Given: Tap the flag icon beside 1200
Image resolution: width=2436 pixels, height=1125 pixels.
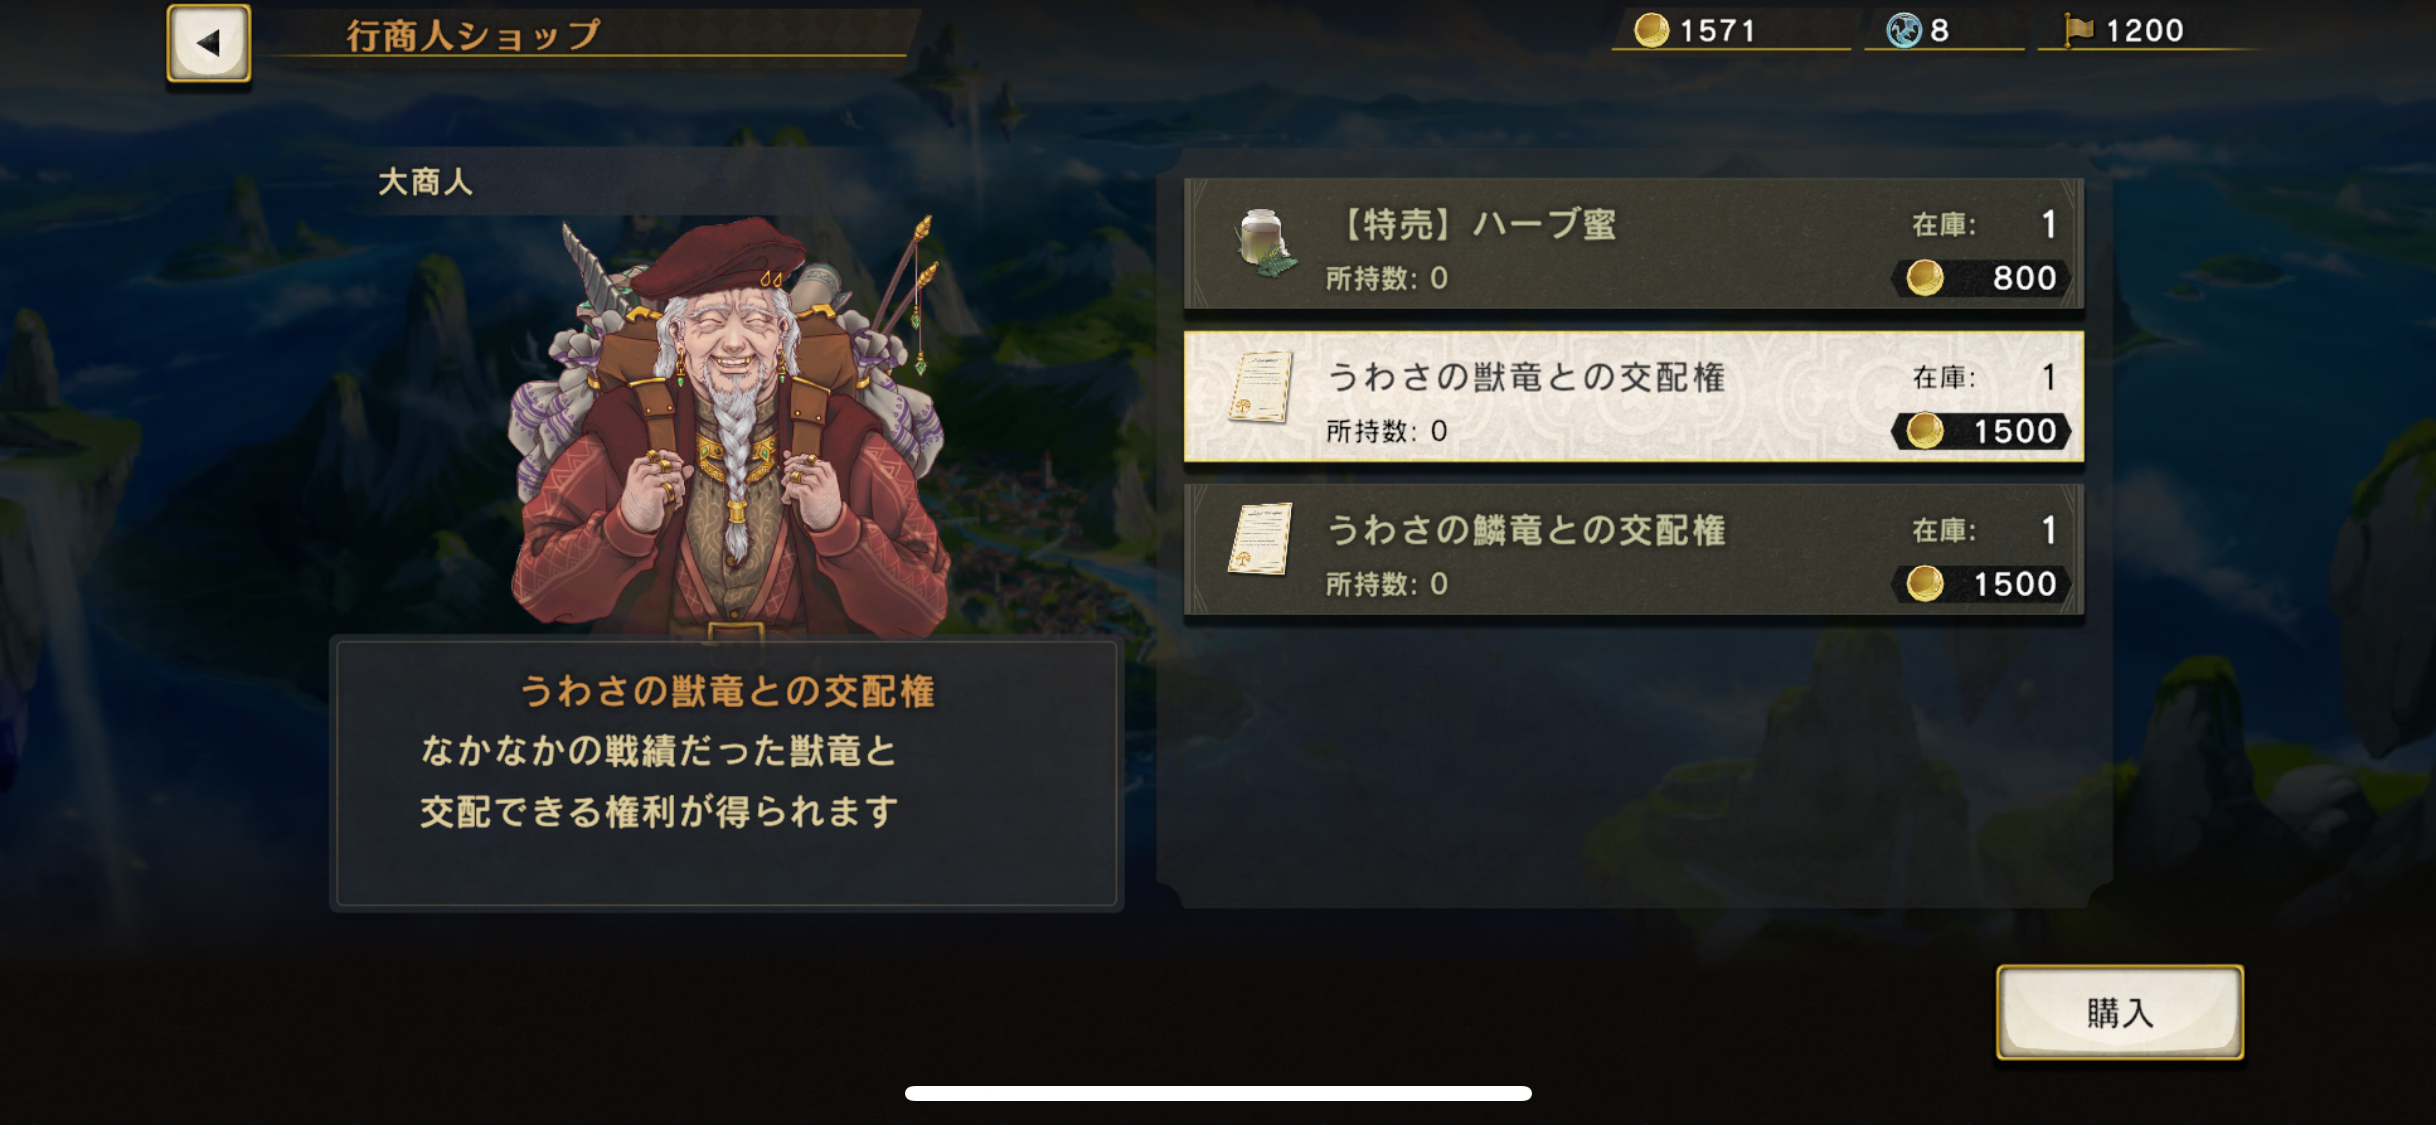Looking at the screenshot, I should pyautogui.click(x=2079, y=30).
